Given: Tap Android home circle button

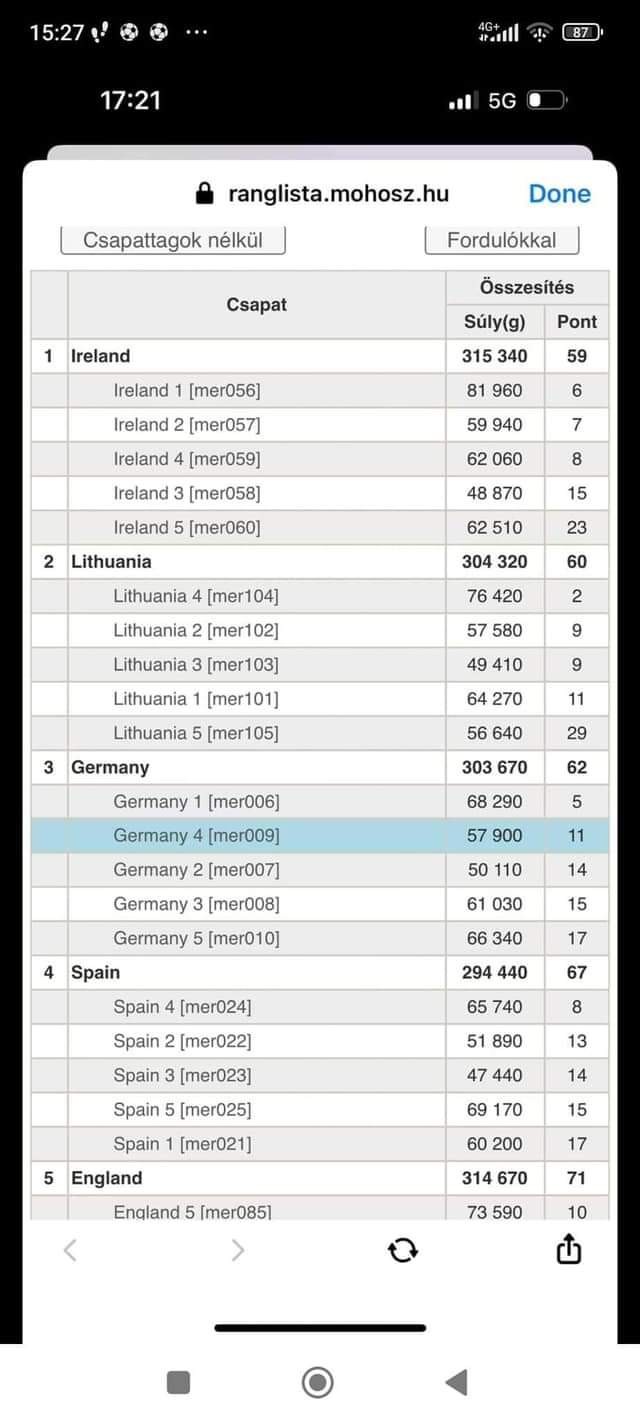Looking at the screenshot, I should (318, 1382).
